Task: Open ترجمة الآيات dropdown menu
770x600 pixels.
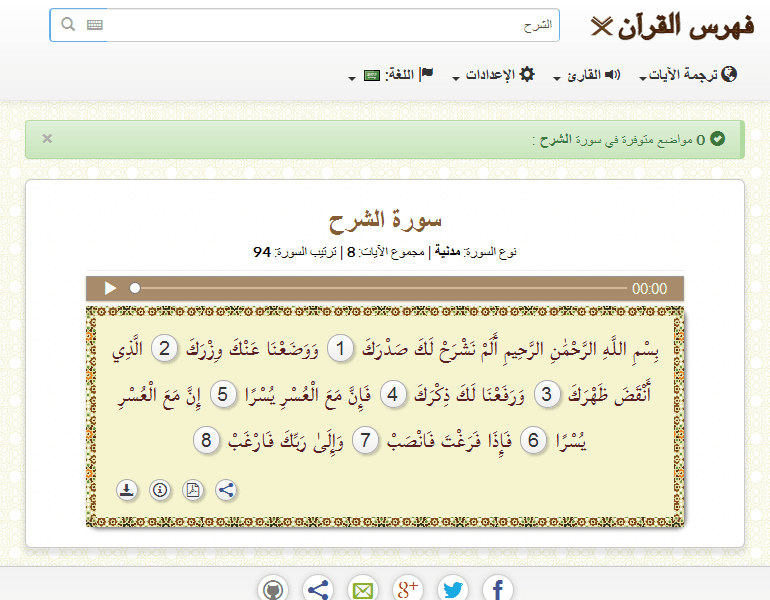Action: [688, 75]
